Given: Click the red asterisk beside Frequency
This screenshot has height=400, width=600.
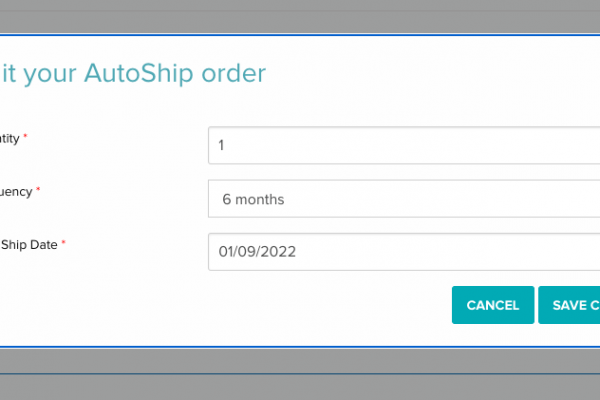Looking at the screenshot, I should click(x=39, y=190).
